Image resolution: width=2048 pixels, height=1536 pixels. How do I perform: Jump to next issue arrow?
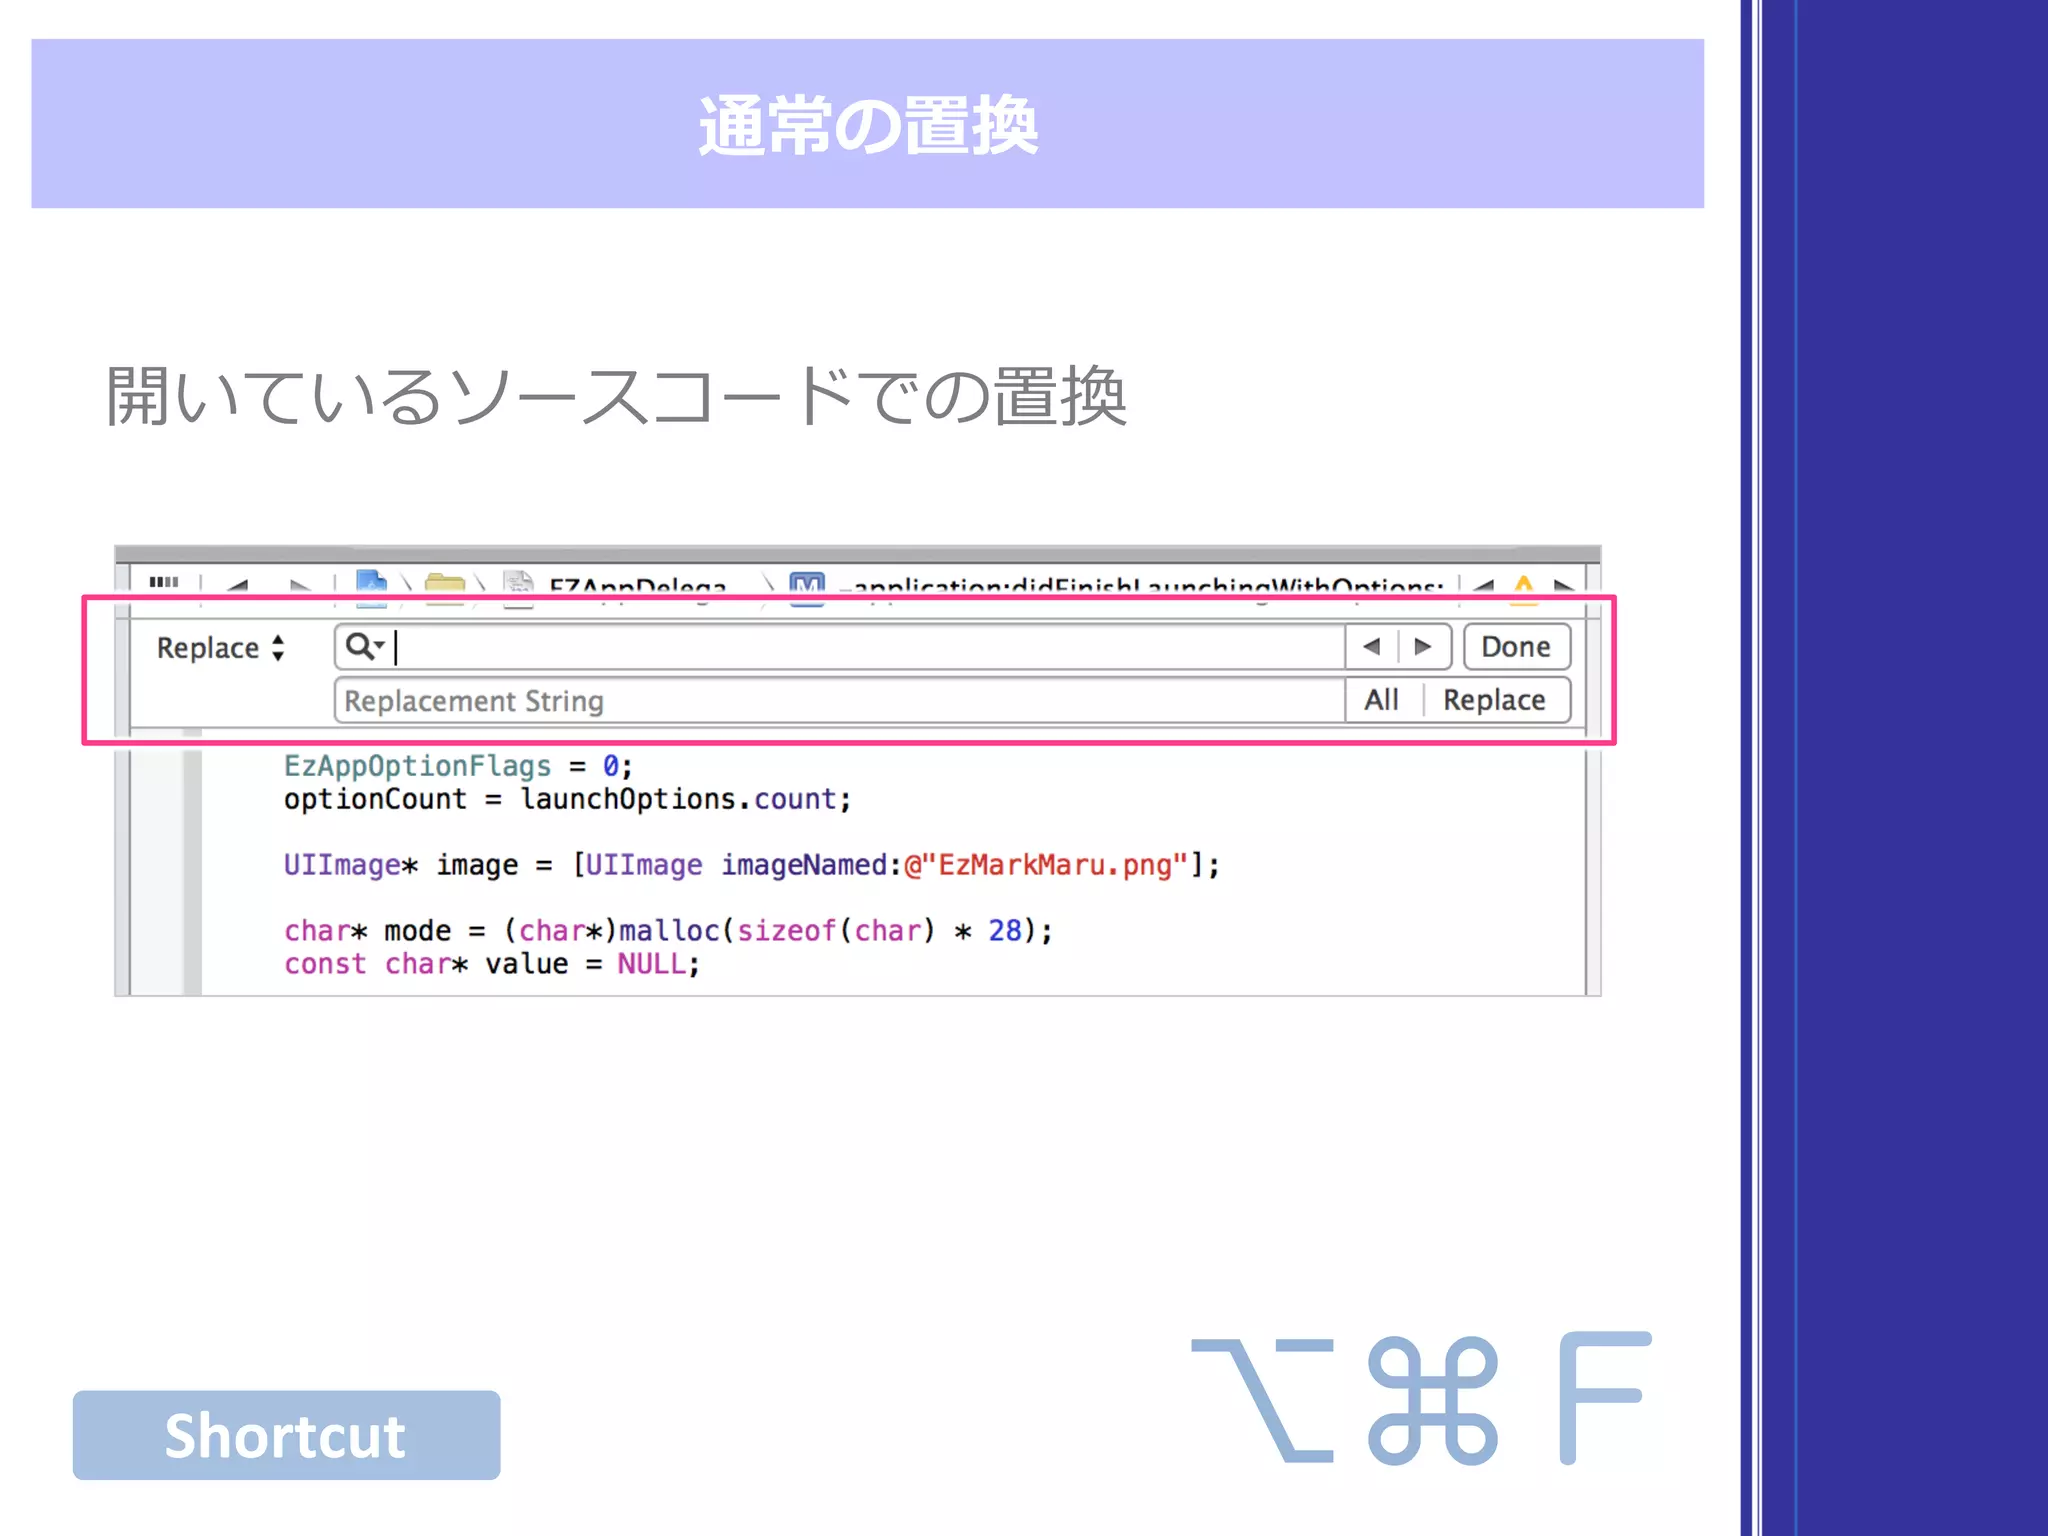pyautogui.click(x=1564, y=586)
